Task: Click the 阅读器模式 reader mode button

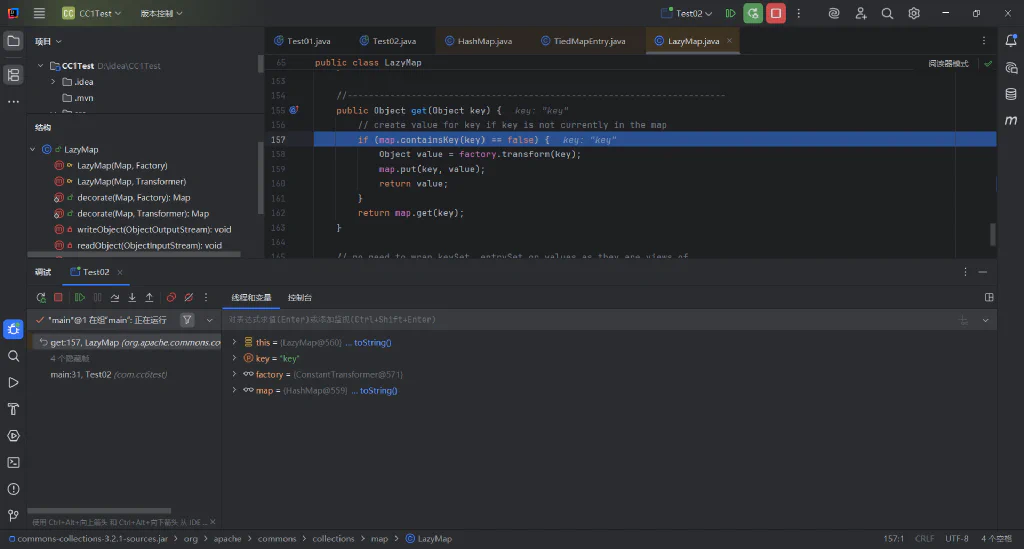Action: [x=948, y=63]
